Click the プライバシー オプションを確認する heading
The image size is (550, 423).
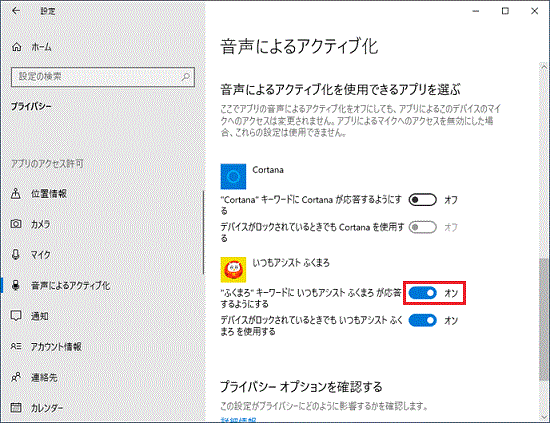301,387
